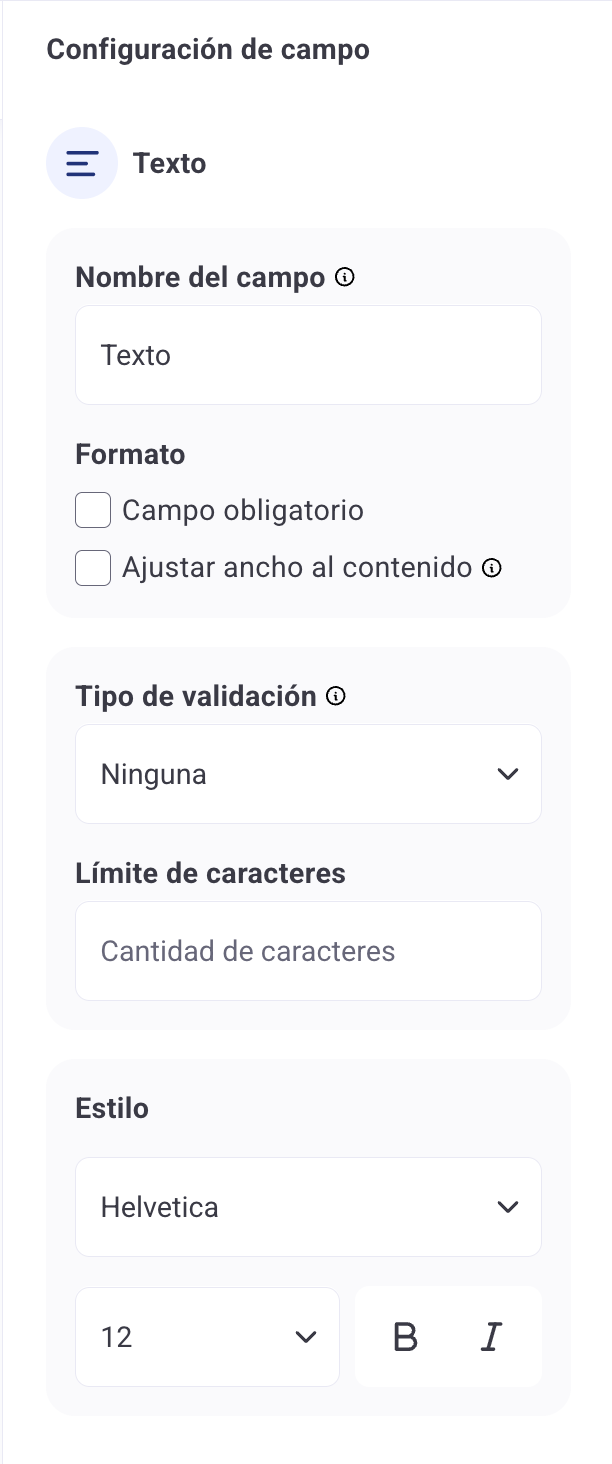Toggle bold text style
The height and width of the screenshot is (1464, 612).
click(x=405, y=1337)
